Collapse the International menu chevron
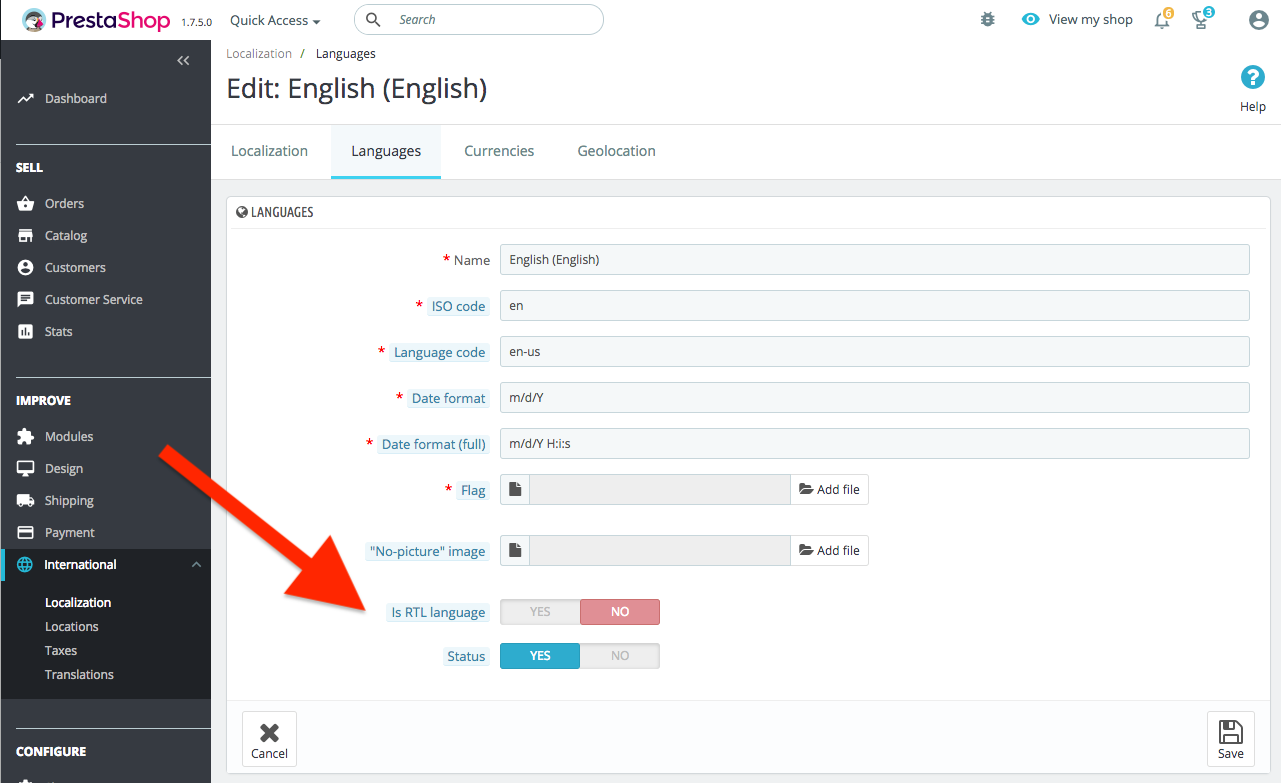This screenshot has height=783, width=1281. (196, 565)
